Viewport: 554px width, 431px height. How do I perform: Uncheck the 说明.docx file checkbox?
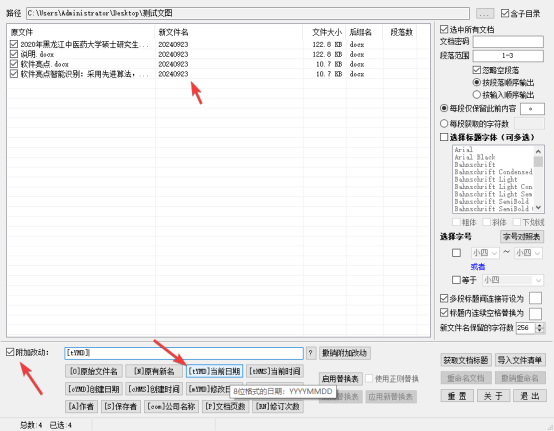point(14,54)
